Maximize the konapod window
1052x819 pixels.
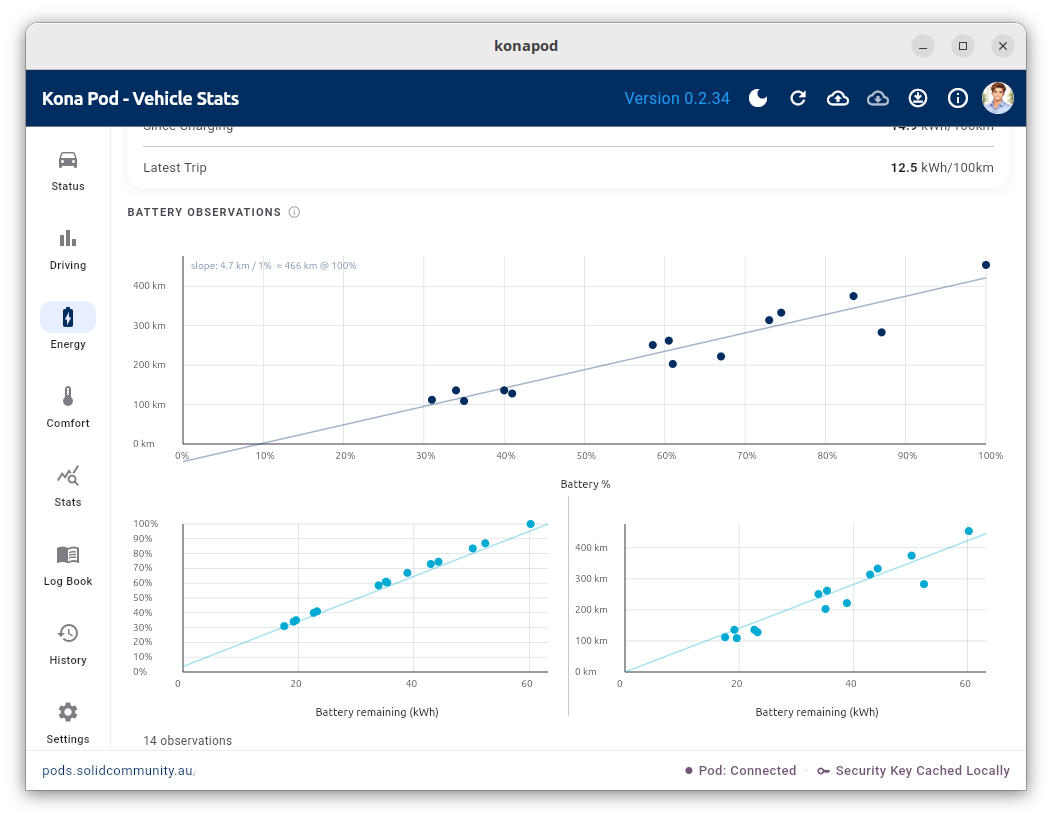[963, 46]
